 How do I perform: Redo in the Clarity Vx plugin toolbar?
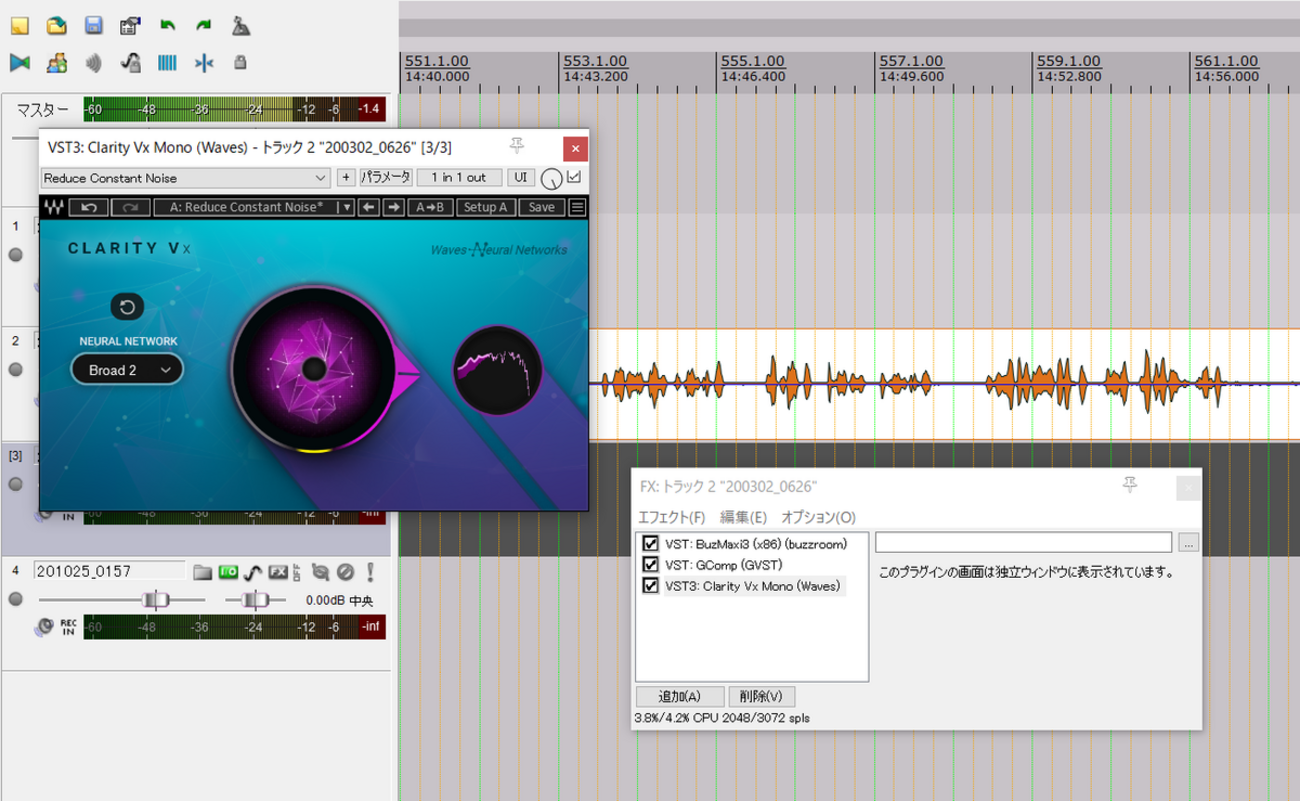click(130, 207)
